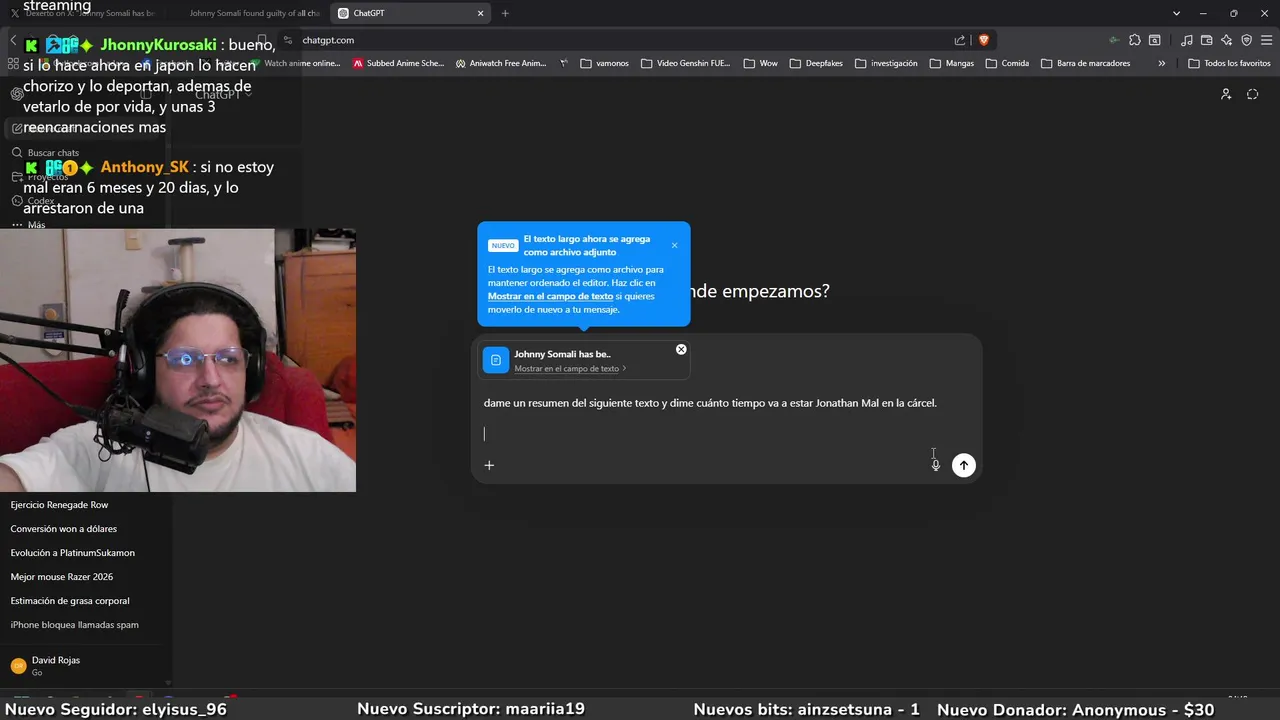Dismiss the blue 'texto largo' tooltip

click(674, 245)
